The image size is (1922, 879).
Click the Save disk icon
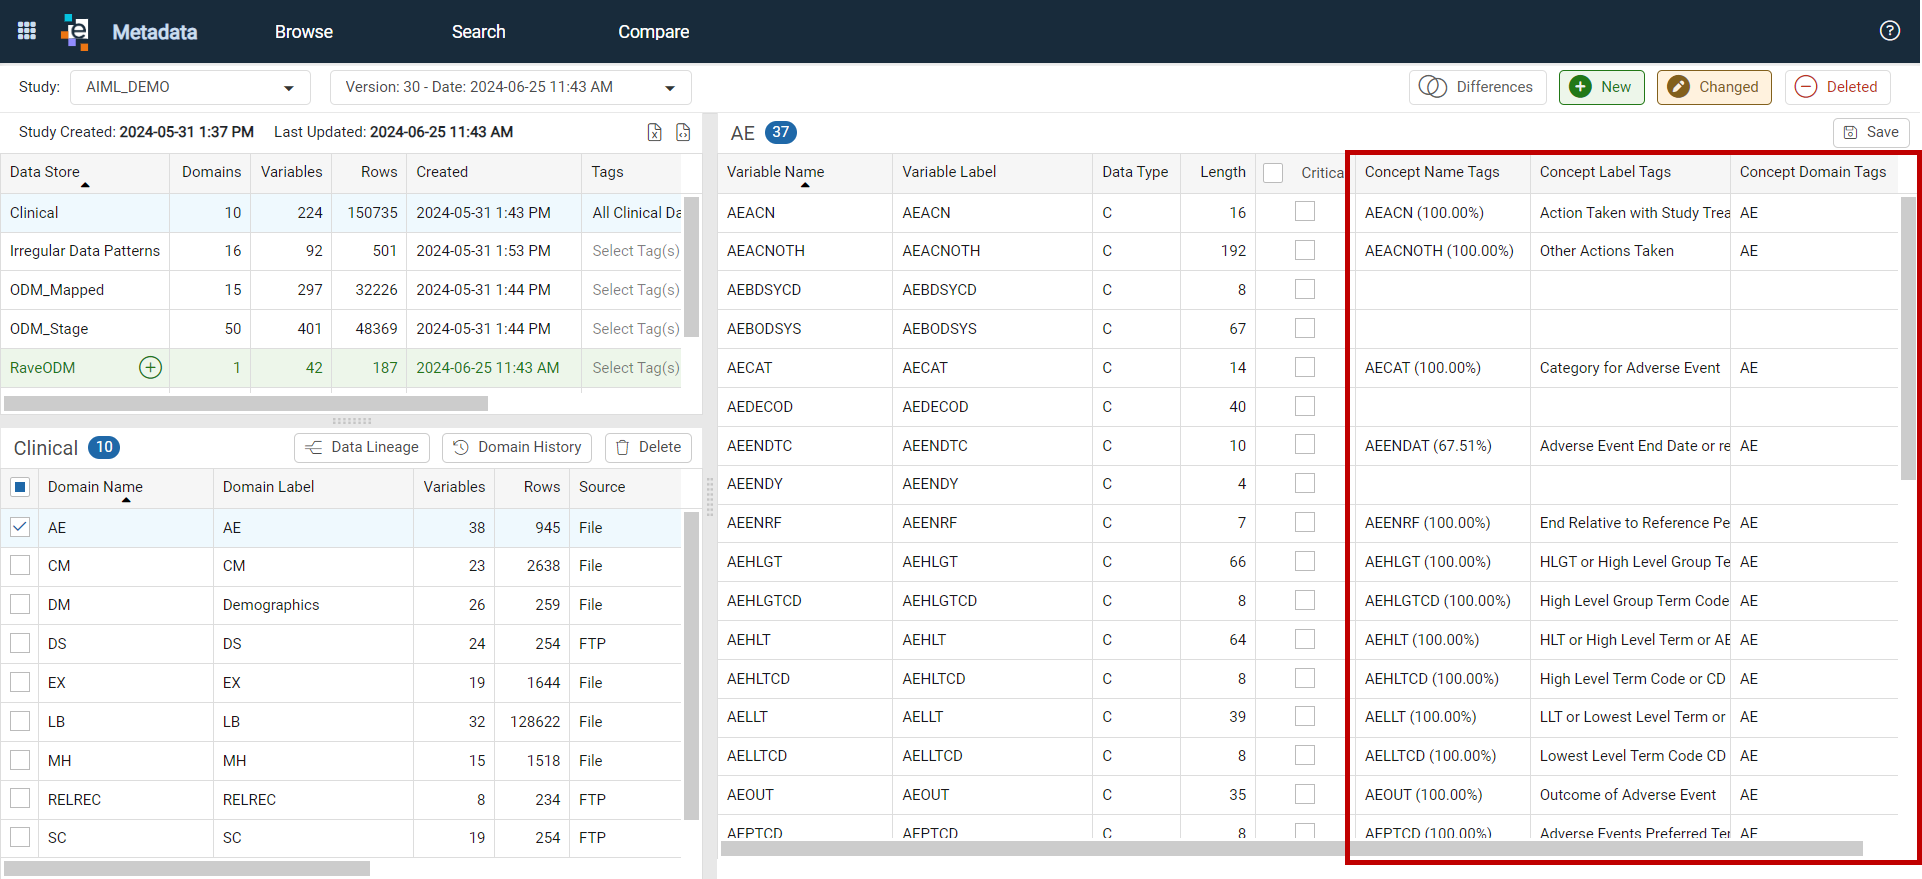[1850, 132]
